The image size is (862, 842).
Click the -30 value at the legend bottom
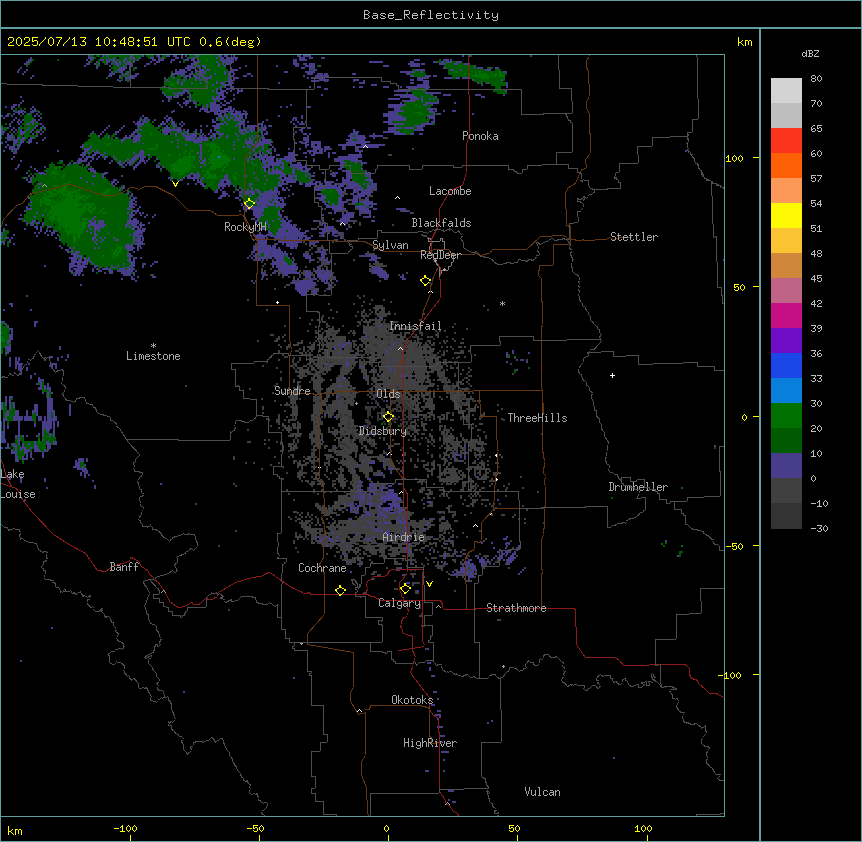819,528
